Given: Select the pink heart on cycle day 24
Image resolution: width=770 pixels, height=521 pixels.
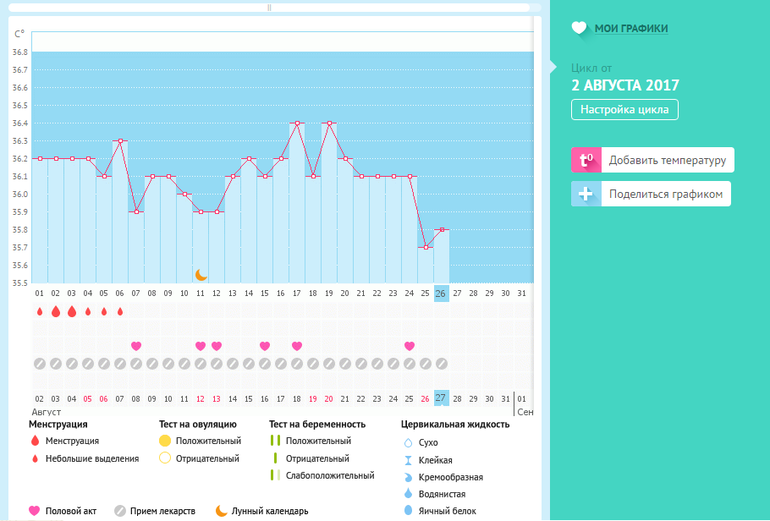Looking at the screenshot, I should pos(409,346).
